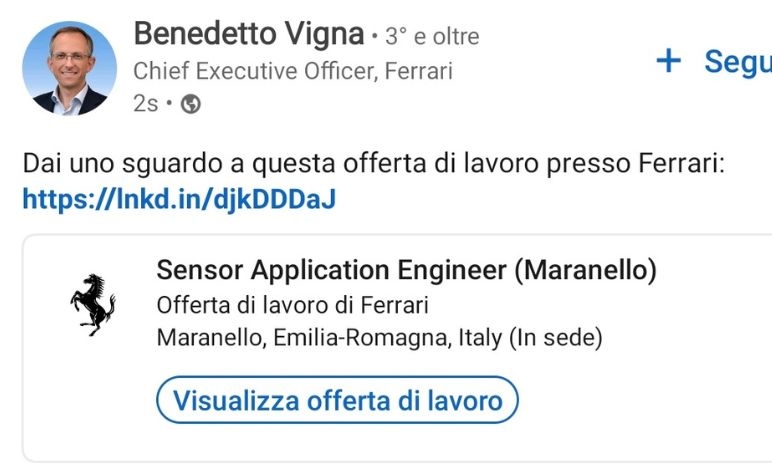Click the globe public visibility icon
The height and width of the screenshot is (469, 772).
pyautogui.click(x=191, y=104)
